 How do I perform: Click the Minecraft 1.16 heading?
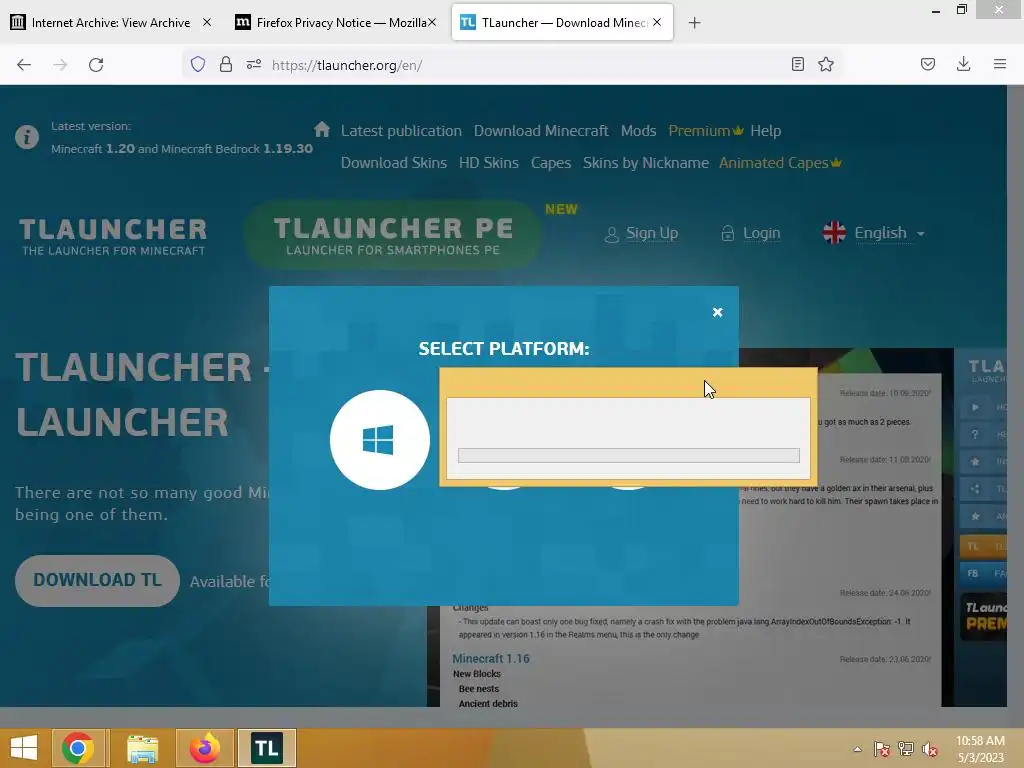491,658
